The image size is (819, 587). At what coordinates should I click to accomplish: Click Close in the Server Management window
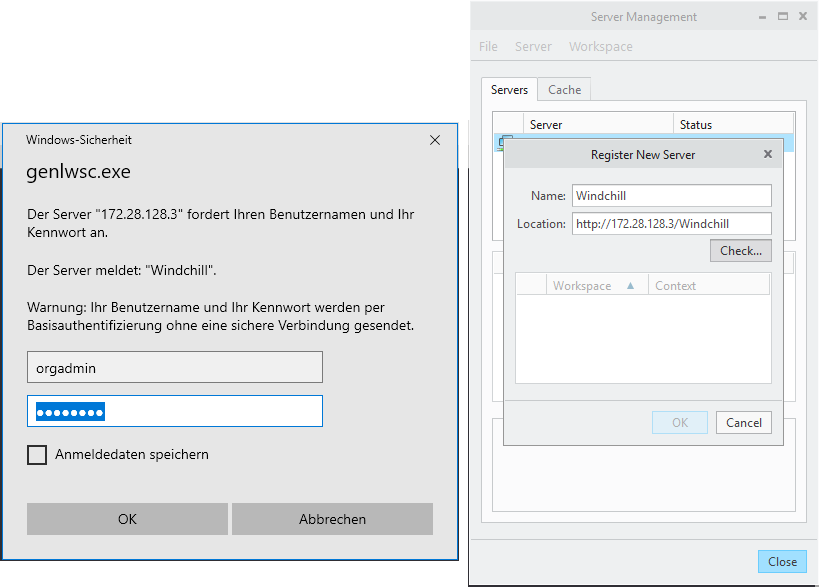(x=782, y=561)
